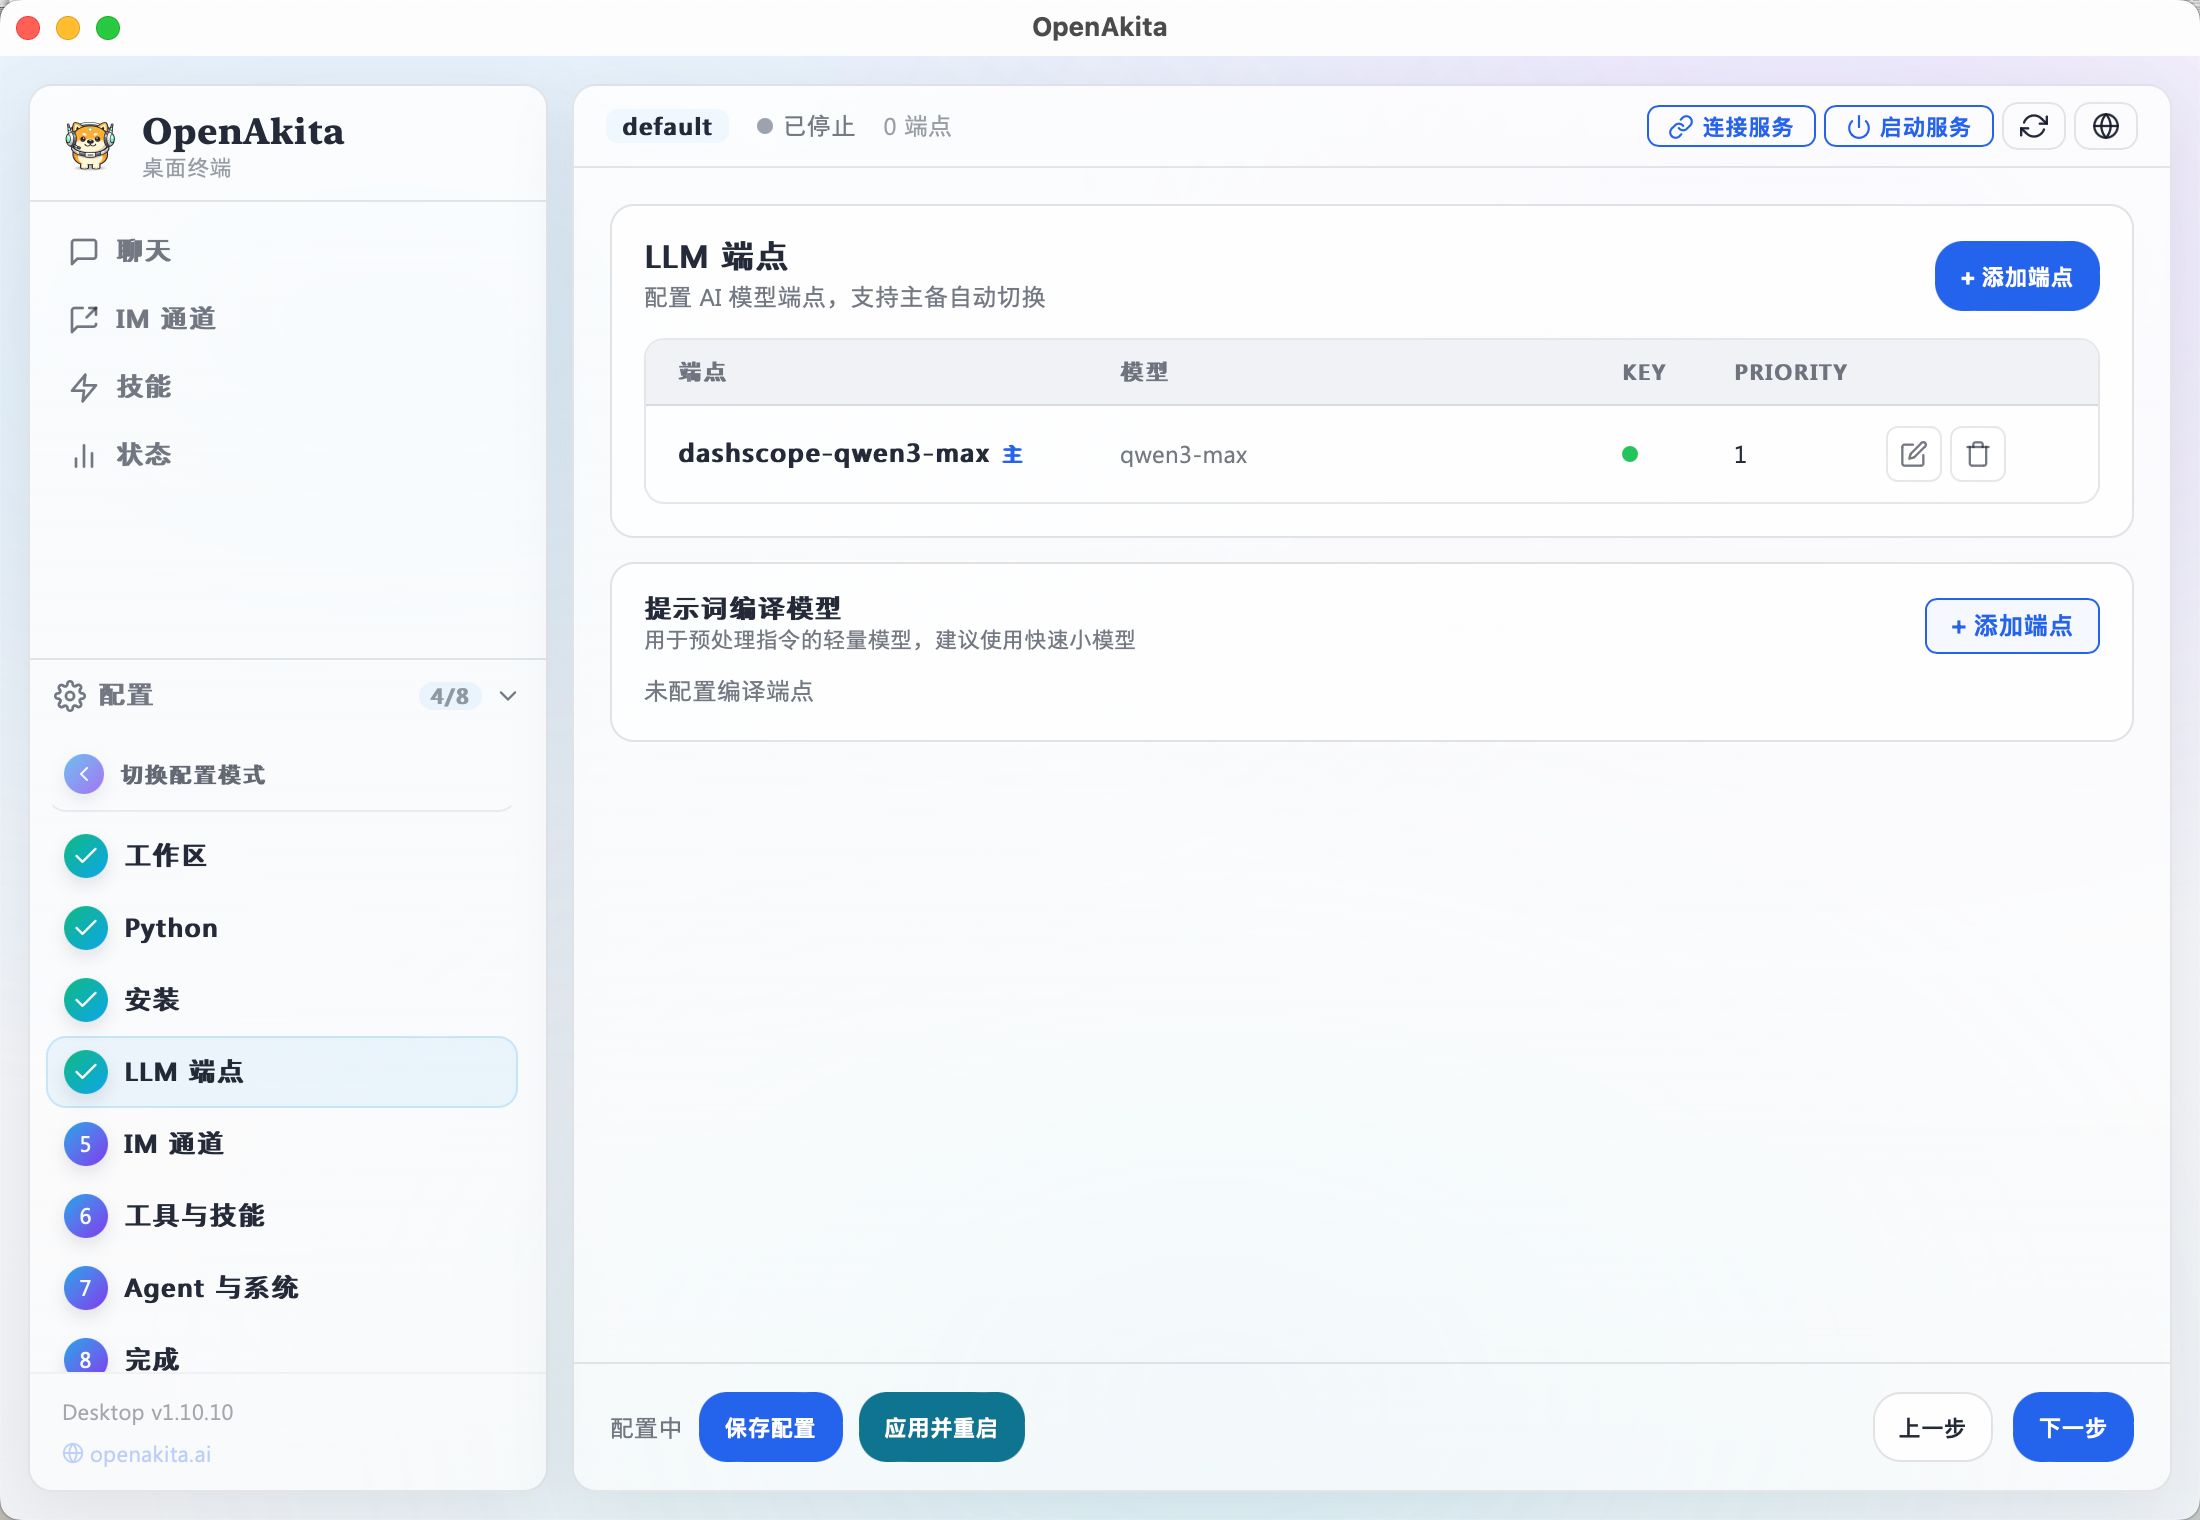Image resolution: width=2200 pixels, height=1520 pixels.
Task: Select the 完成 finish step
Action: (x=151, y=1358)
